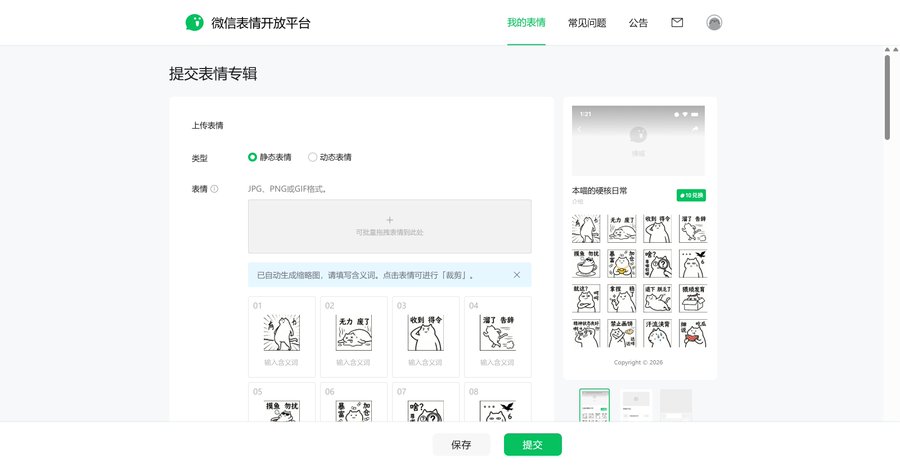
Task: Focus the meaning word field under sticker 02
Action: [x=354, y=363]
